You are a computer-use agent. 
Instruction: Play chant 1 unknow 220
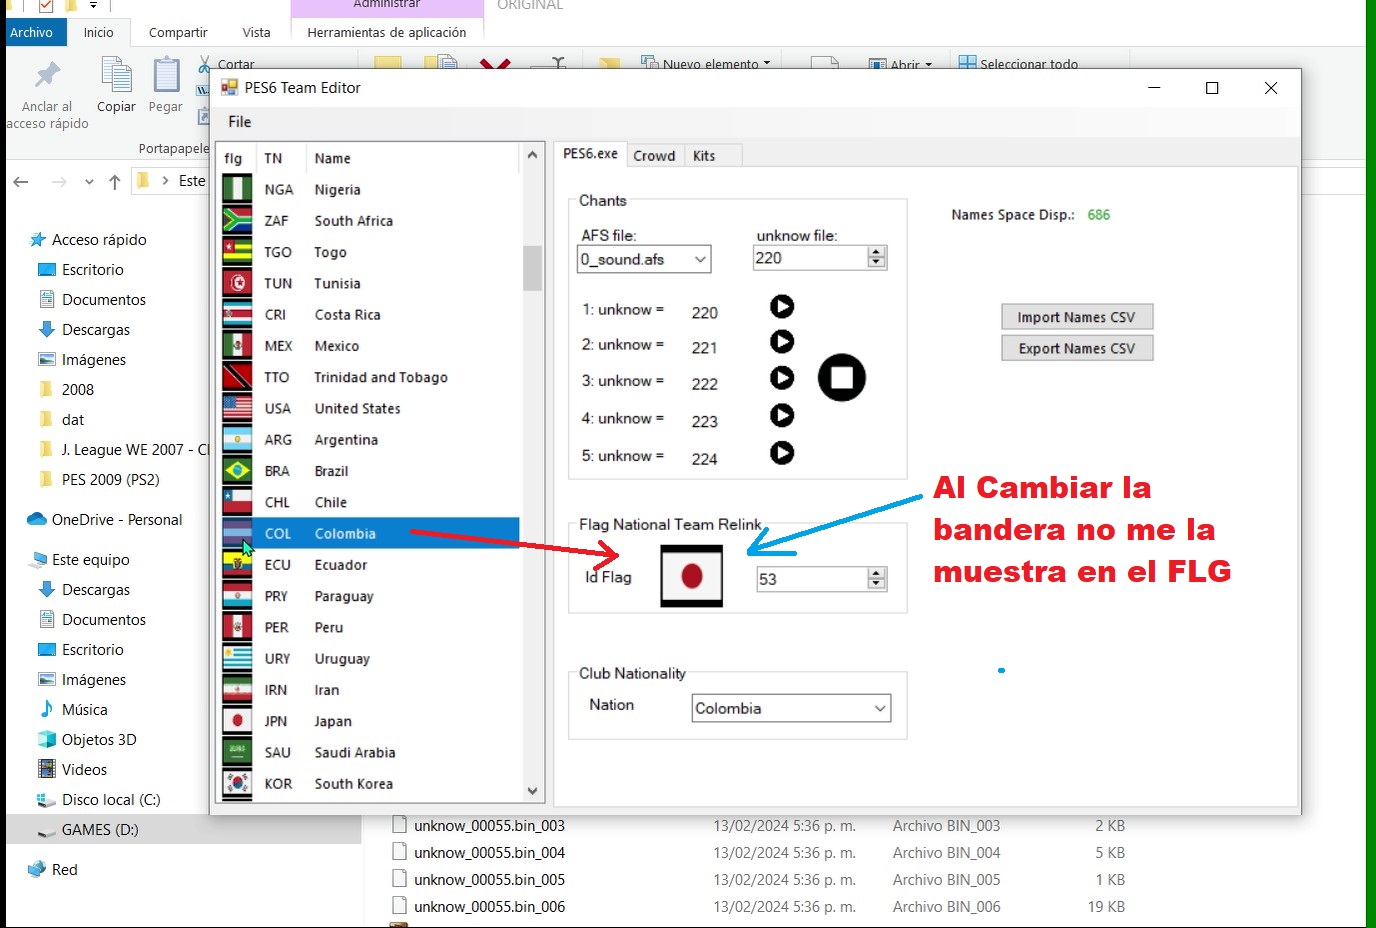coord(782,306)
